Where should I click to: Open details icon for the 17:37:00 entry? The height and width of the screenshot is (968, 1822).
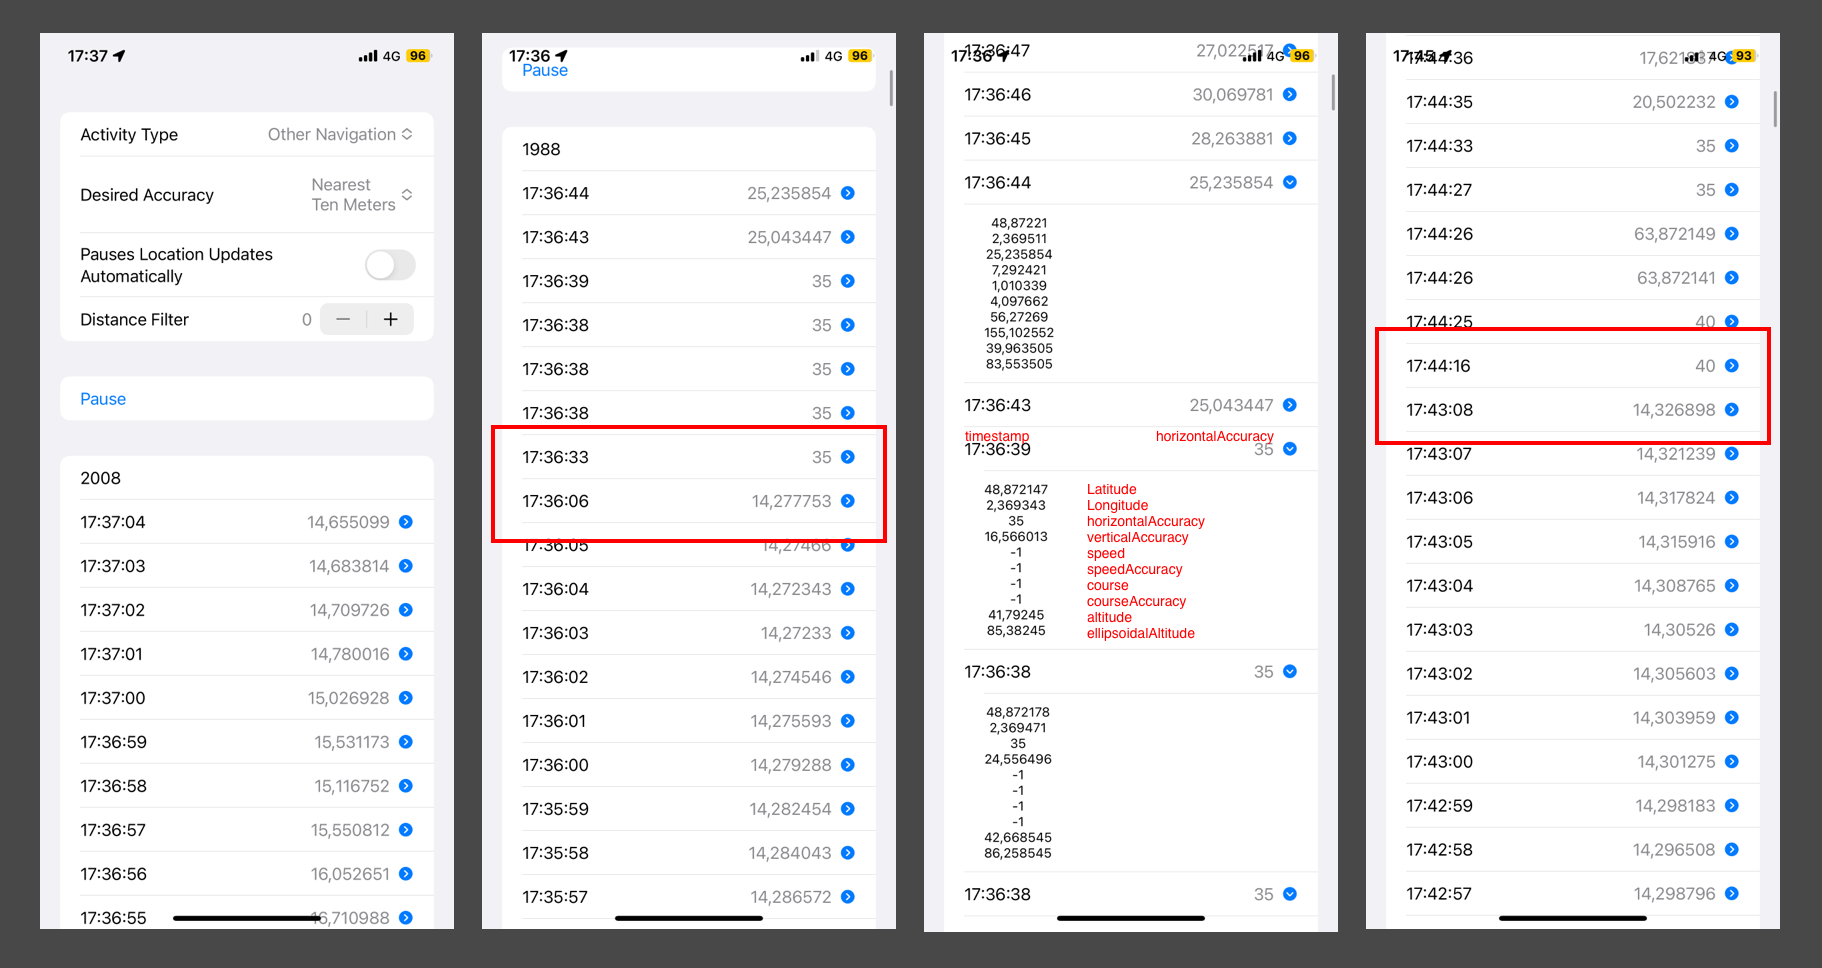pyautogui.click(x=406, y=698)
